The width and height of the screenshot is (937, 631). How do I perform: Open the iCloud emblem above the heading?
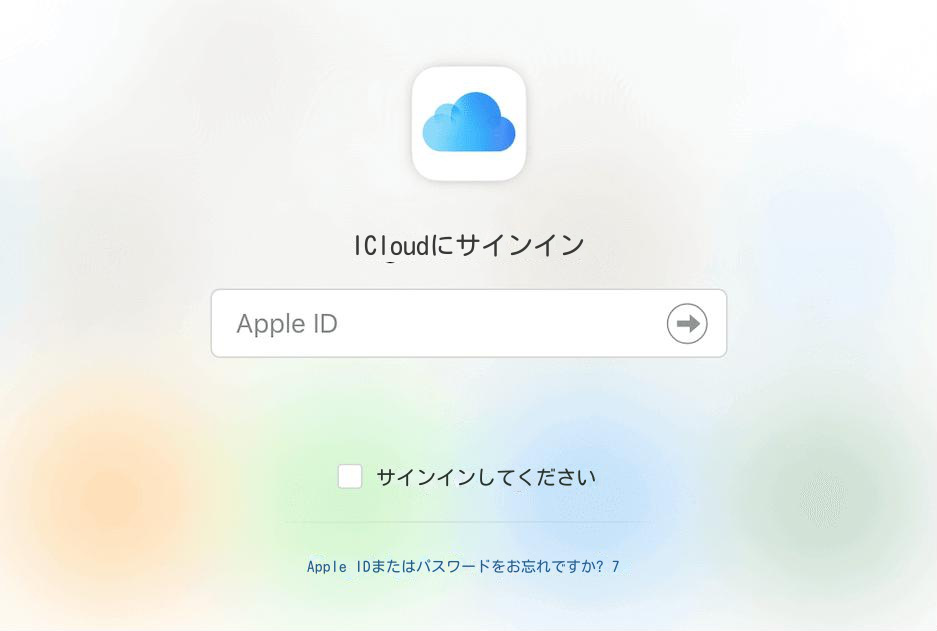pyautogui.click(x=469, y=123)
